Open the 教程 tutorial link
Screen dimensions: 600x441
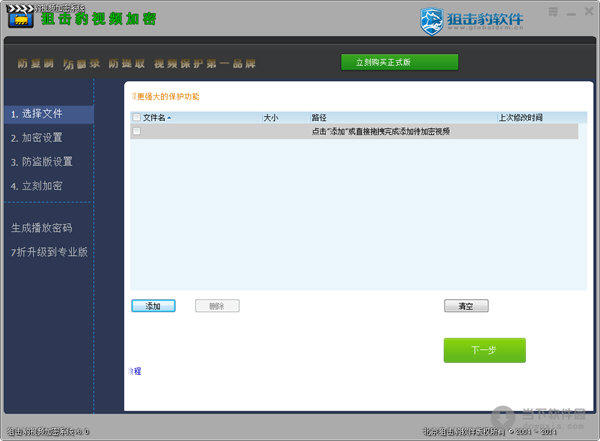(x=135, y=371)
